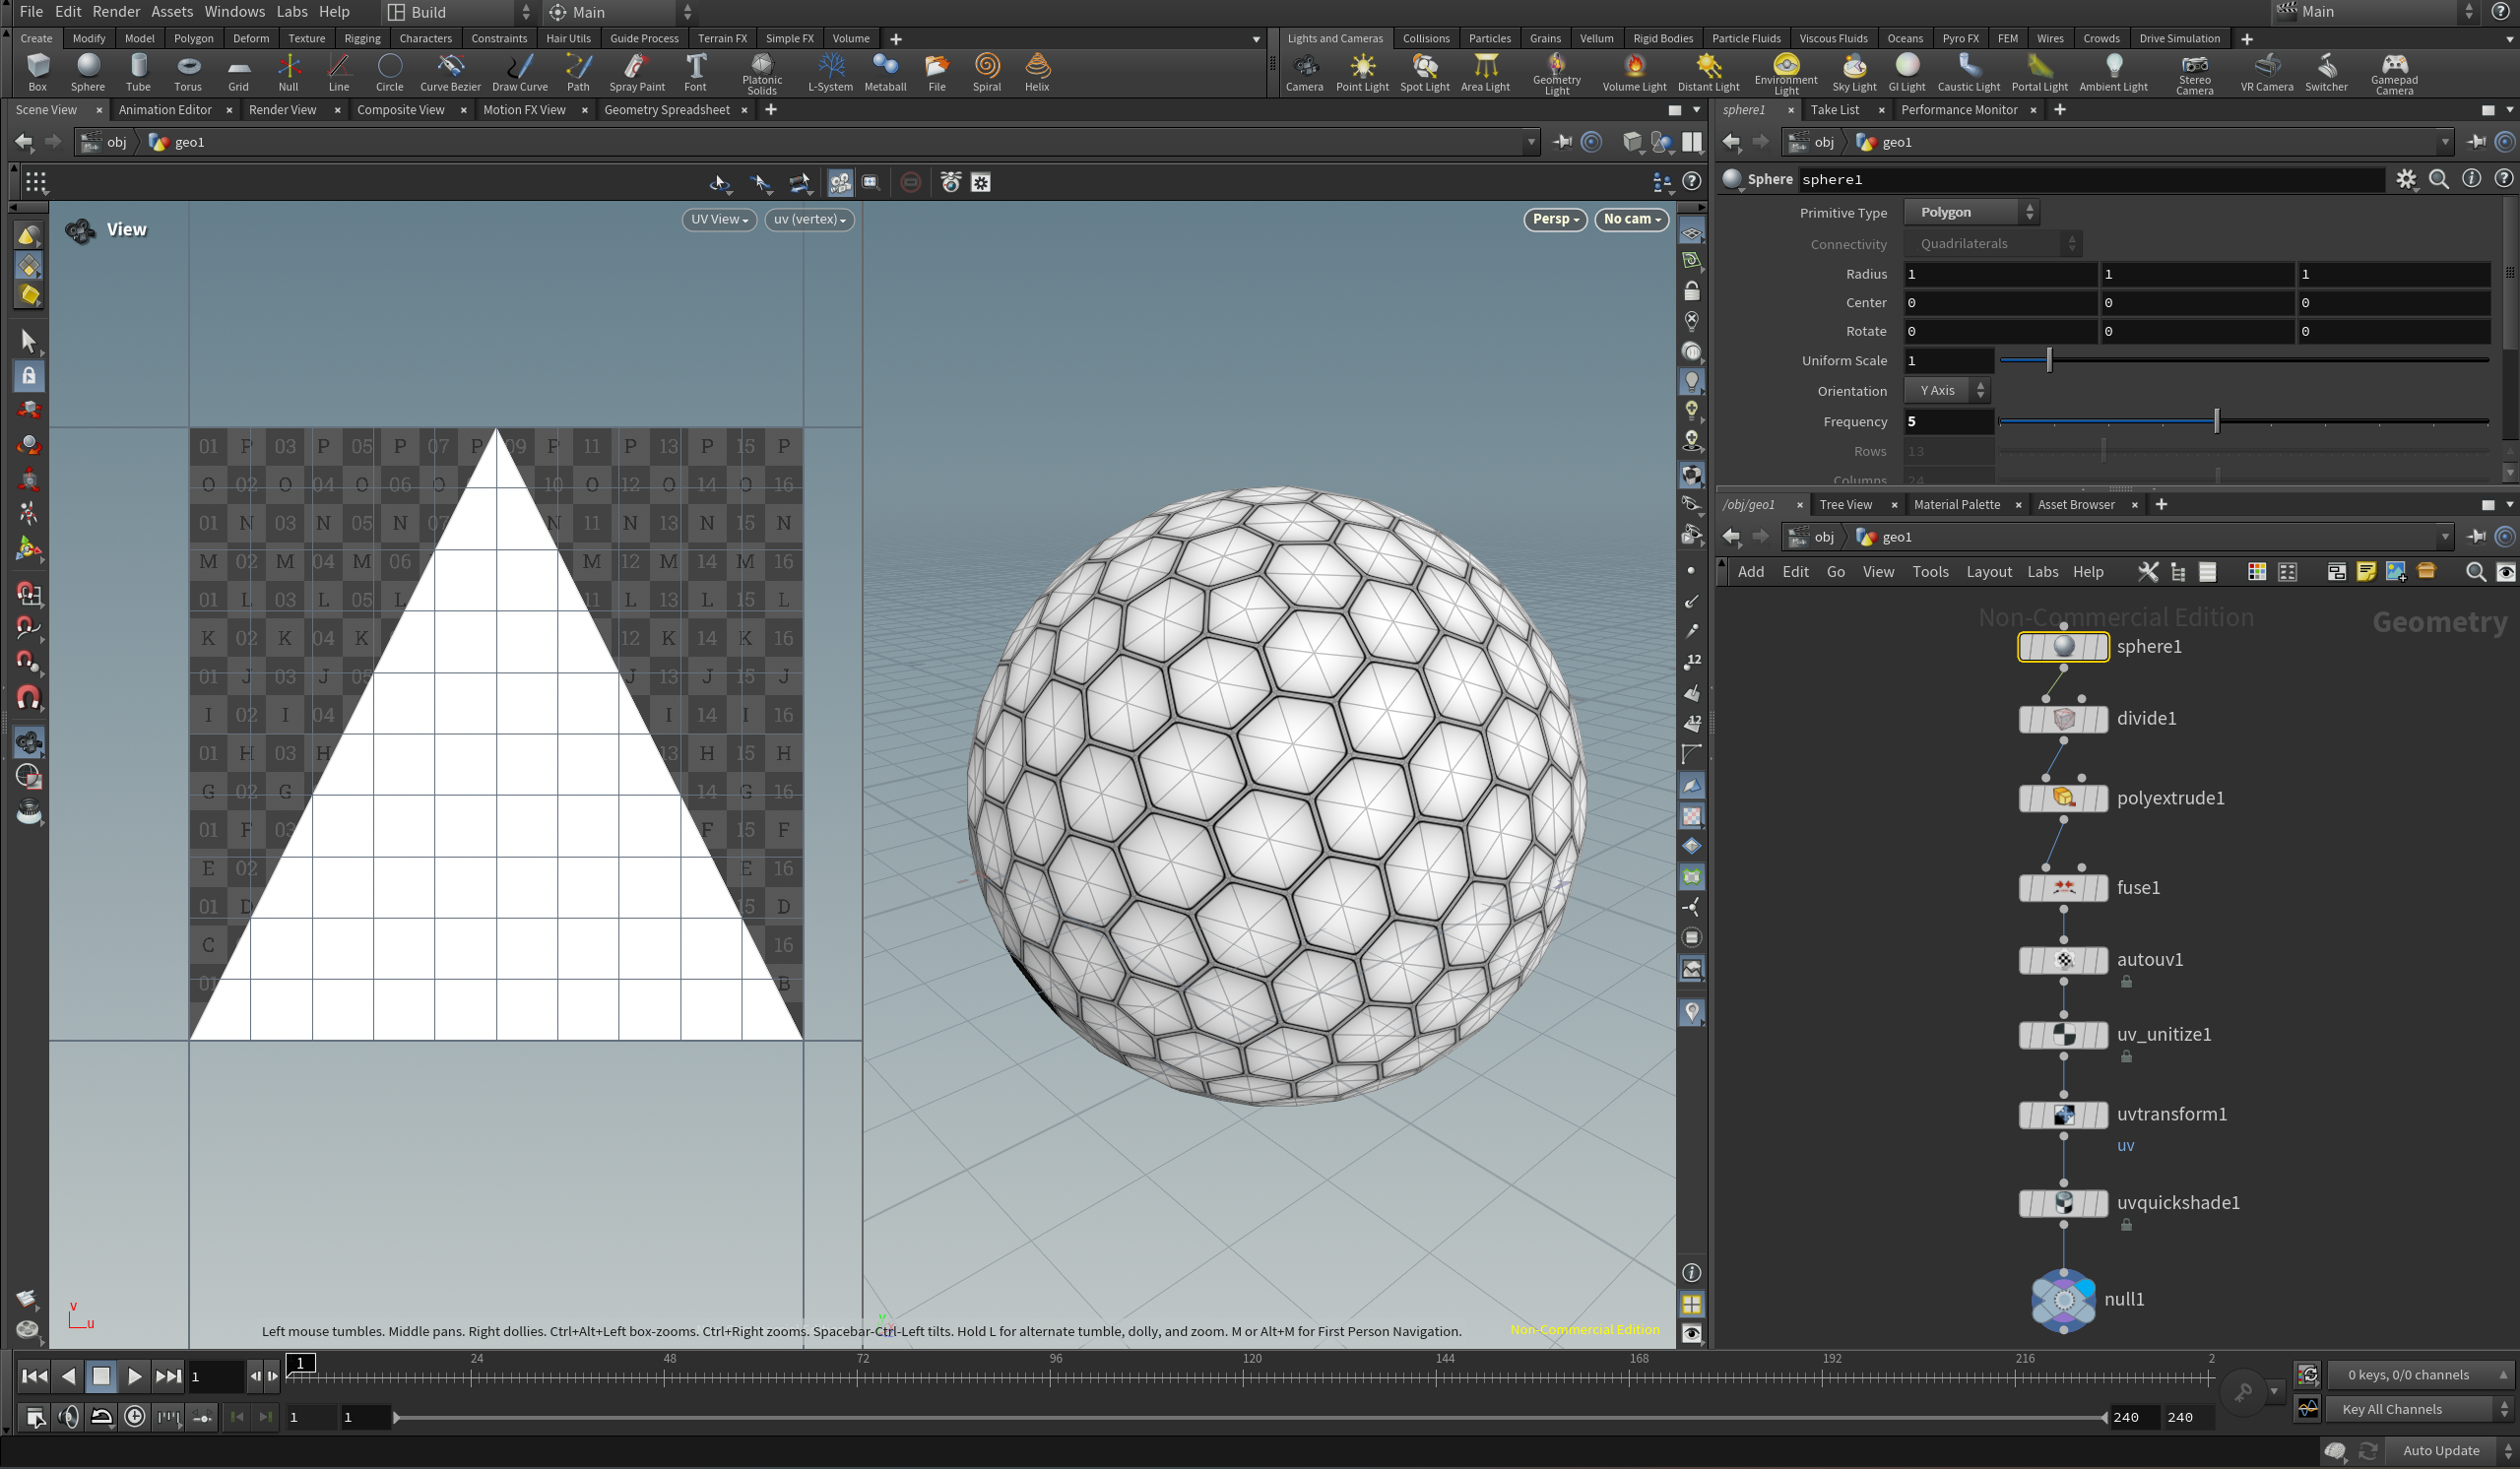Image resolution: width=2520 pixels, height=1469 pixels.
Task: Click the Frequency slider handle
Action: pos(2216,422)
